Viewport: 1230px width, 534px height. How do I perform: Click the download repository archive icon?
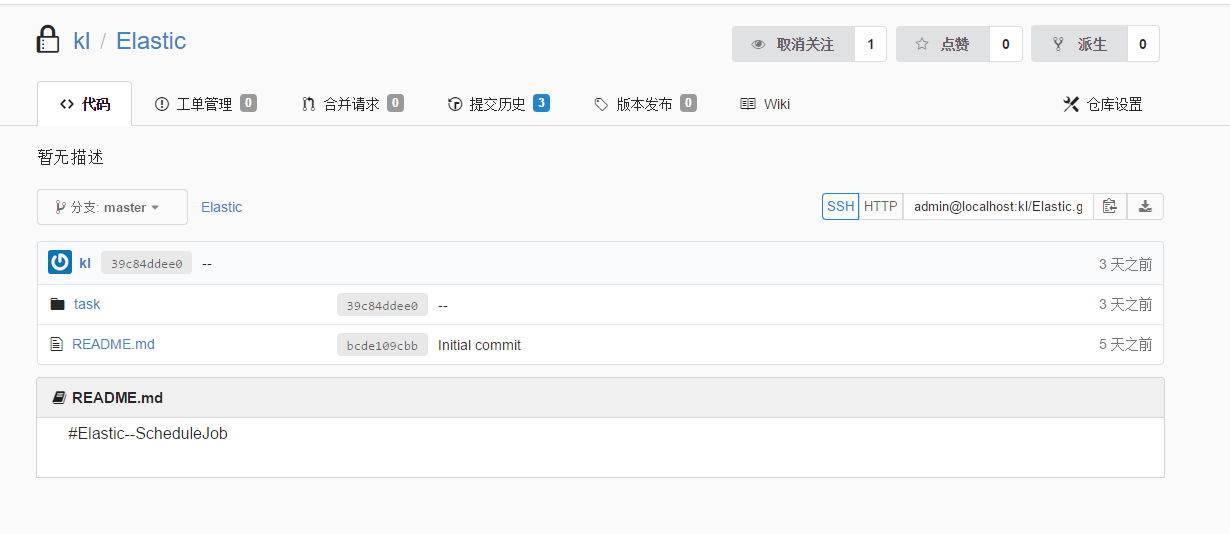click(x=1145, y=207)
